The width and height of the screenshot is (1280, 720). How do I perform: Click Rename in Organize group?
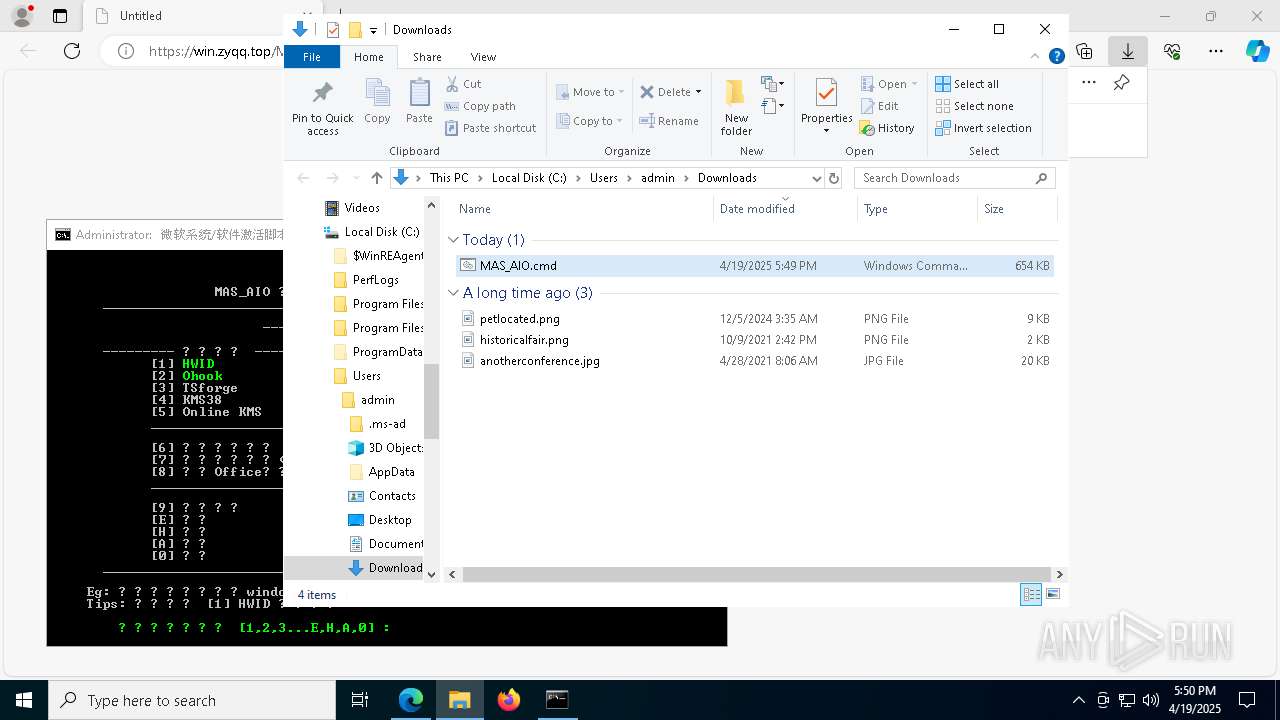(669, 121)
